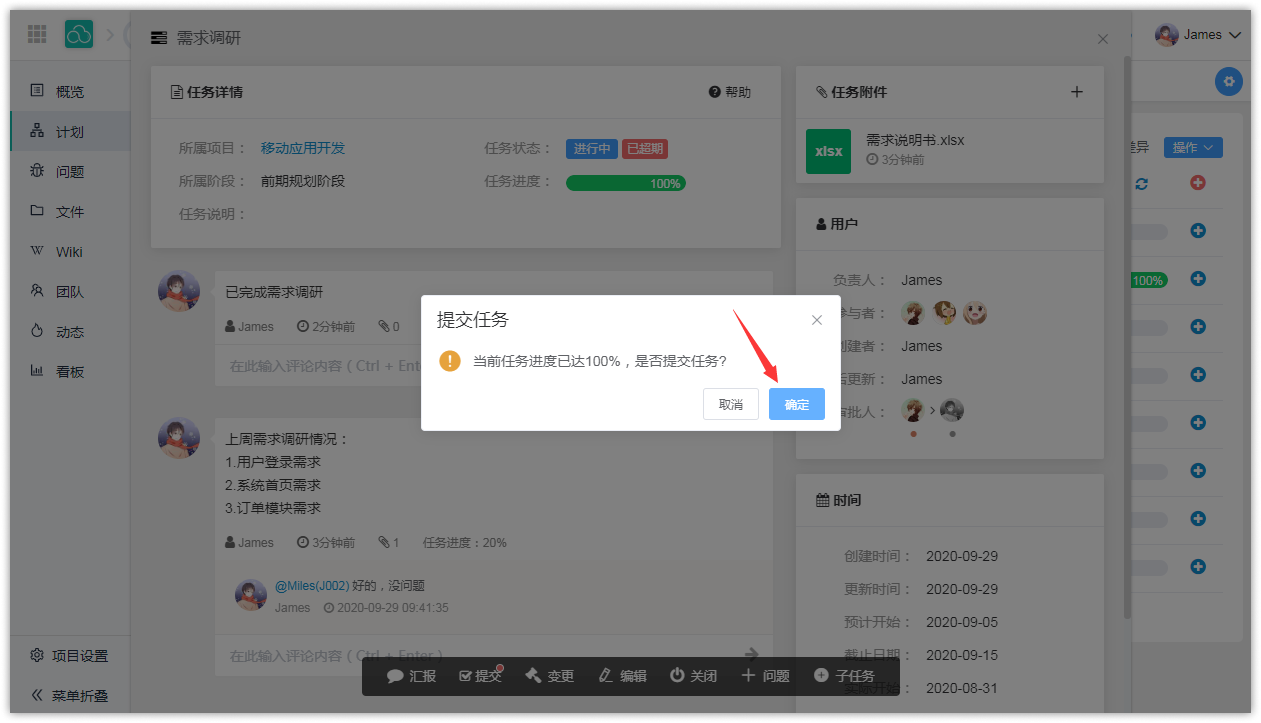This screenshot has width=1261, height=723.
Task: Open the 概览 sidebar item
Action: (70, 91)
